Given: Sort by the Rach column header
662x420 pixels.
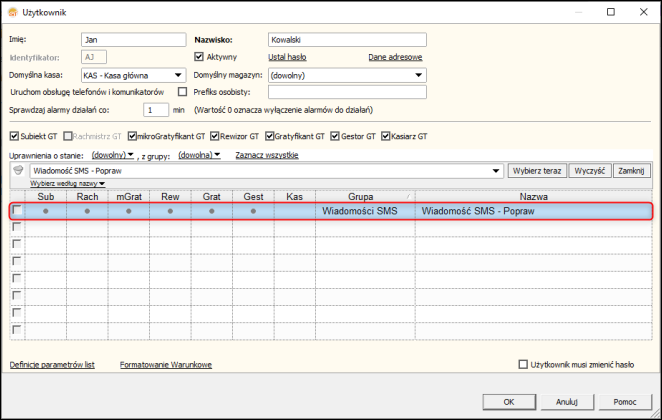Looking at the screenshot, I should pos(87,197).
